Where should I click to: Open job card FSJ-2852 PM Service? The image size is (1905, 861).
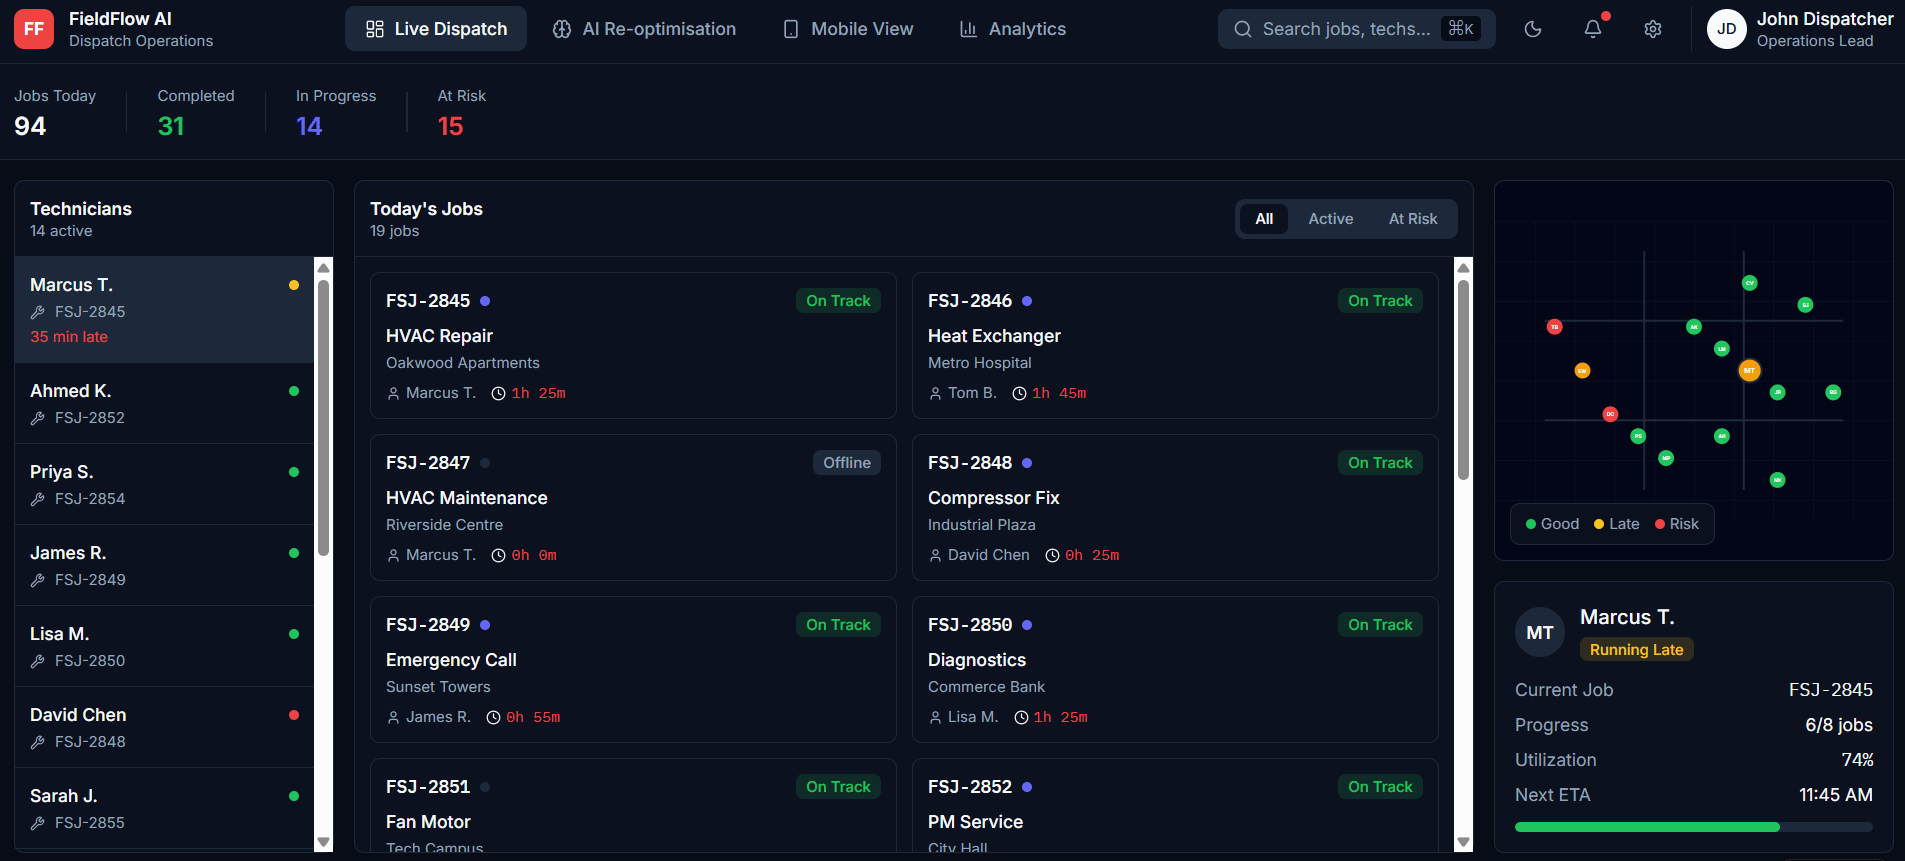[1175, 805]
